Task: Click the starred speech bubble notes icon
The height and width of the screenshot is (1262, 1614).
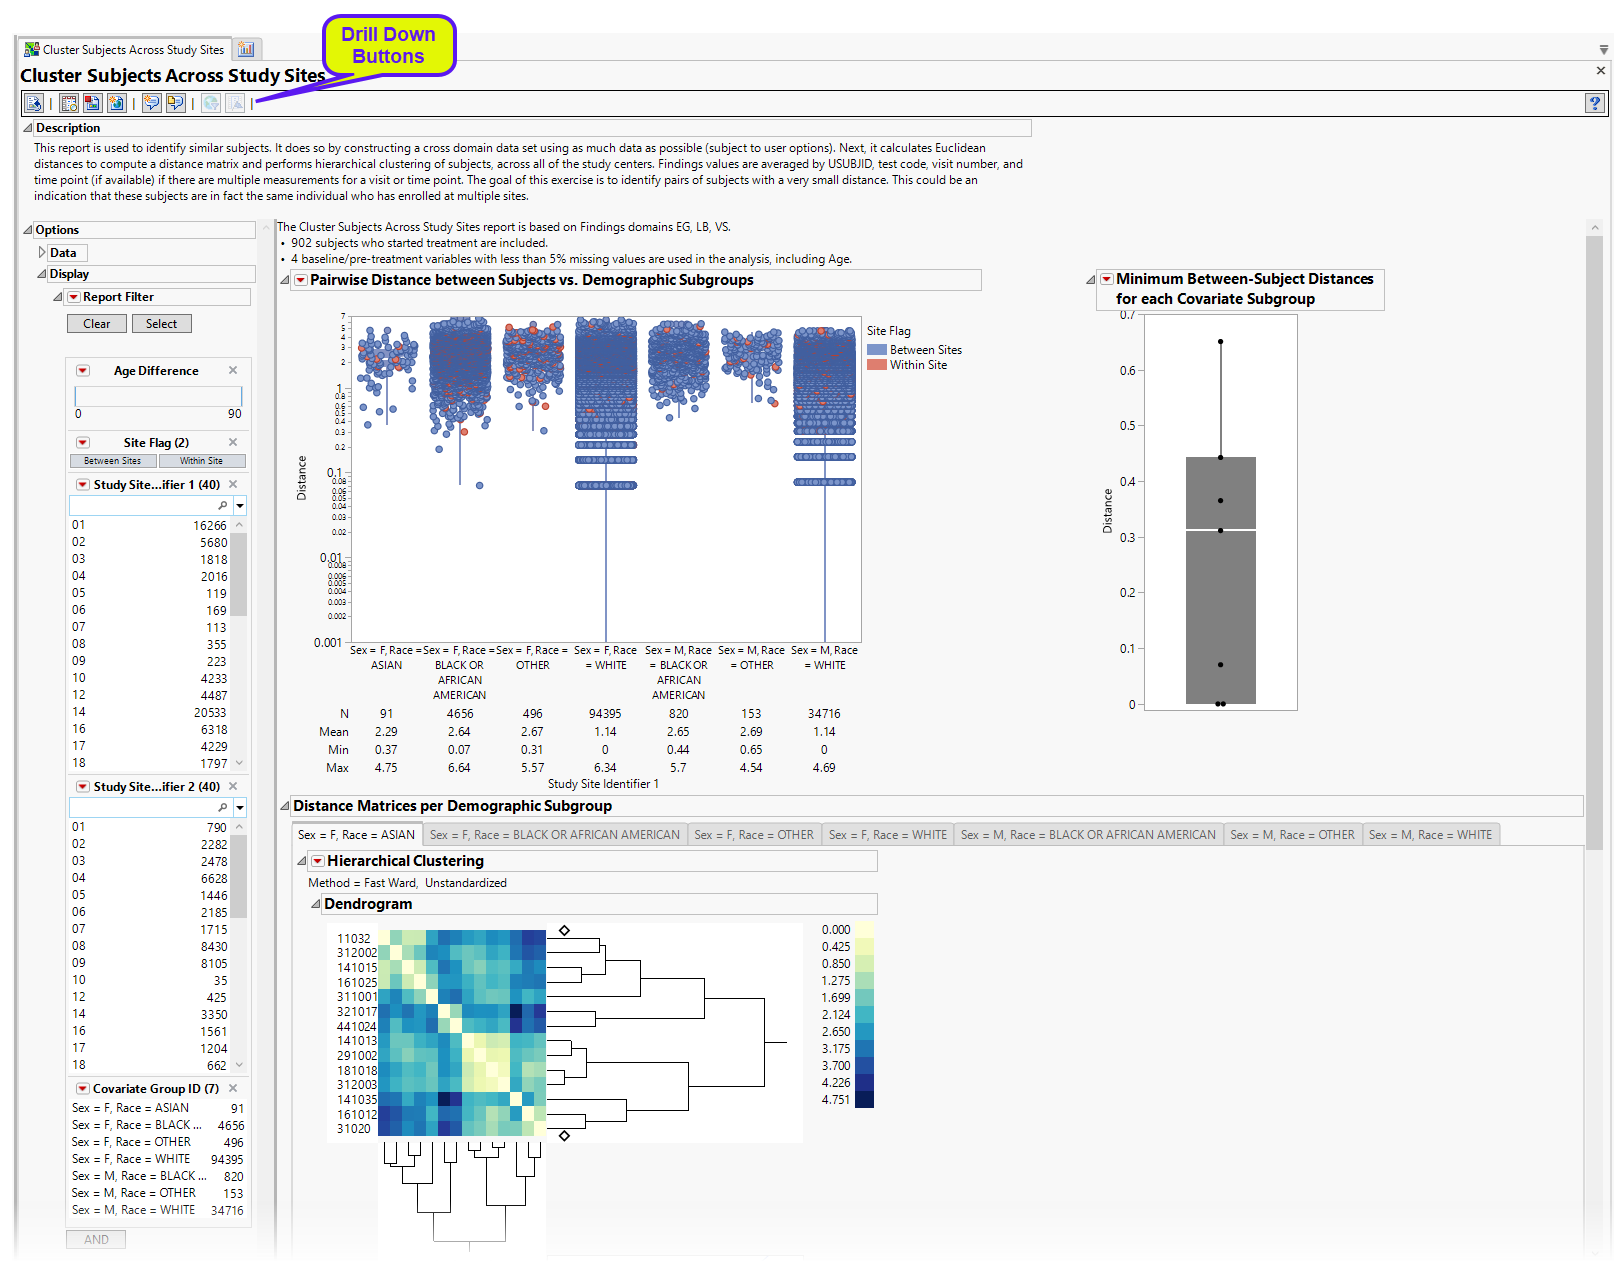Action: point(151,103)
